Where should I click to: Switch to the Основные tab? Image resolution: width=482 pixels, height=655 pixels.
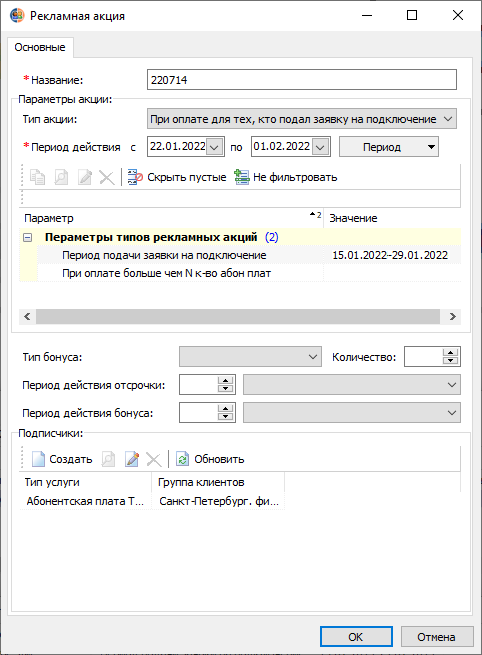pyautogui.click(x=40, y=47)
